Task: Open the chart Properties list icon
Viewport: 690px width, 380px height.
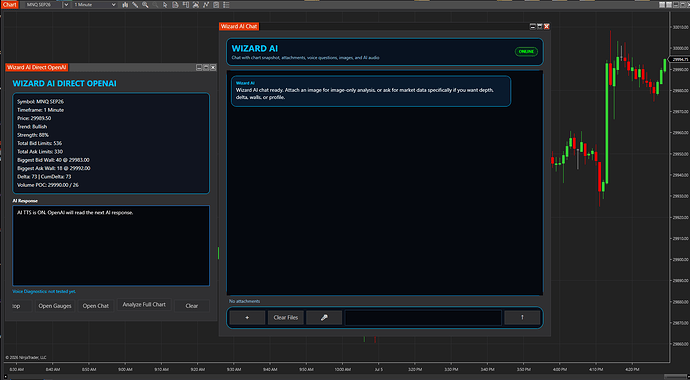Action: pyautogui.click(x=225, y=5)
